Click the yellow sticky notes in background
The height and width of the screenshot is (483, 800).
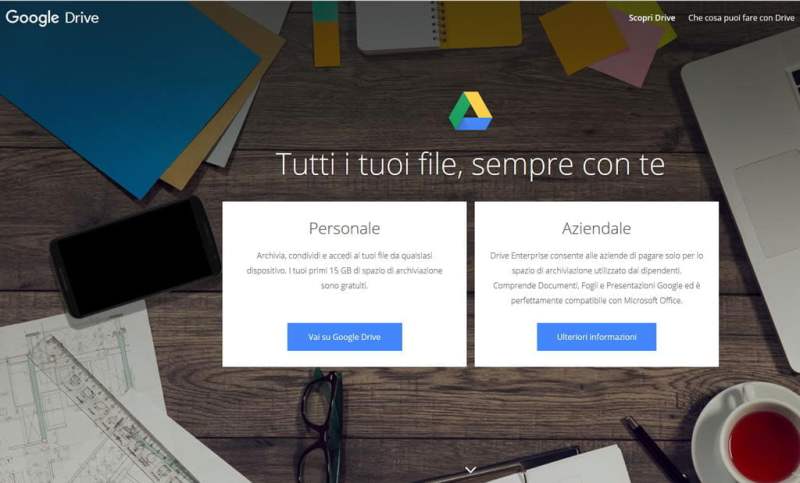[584, 38]
